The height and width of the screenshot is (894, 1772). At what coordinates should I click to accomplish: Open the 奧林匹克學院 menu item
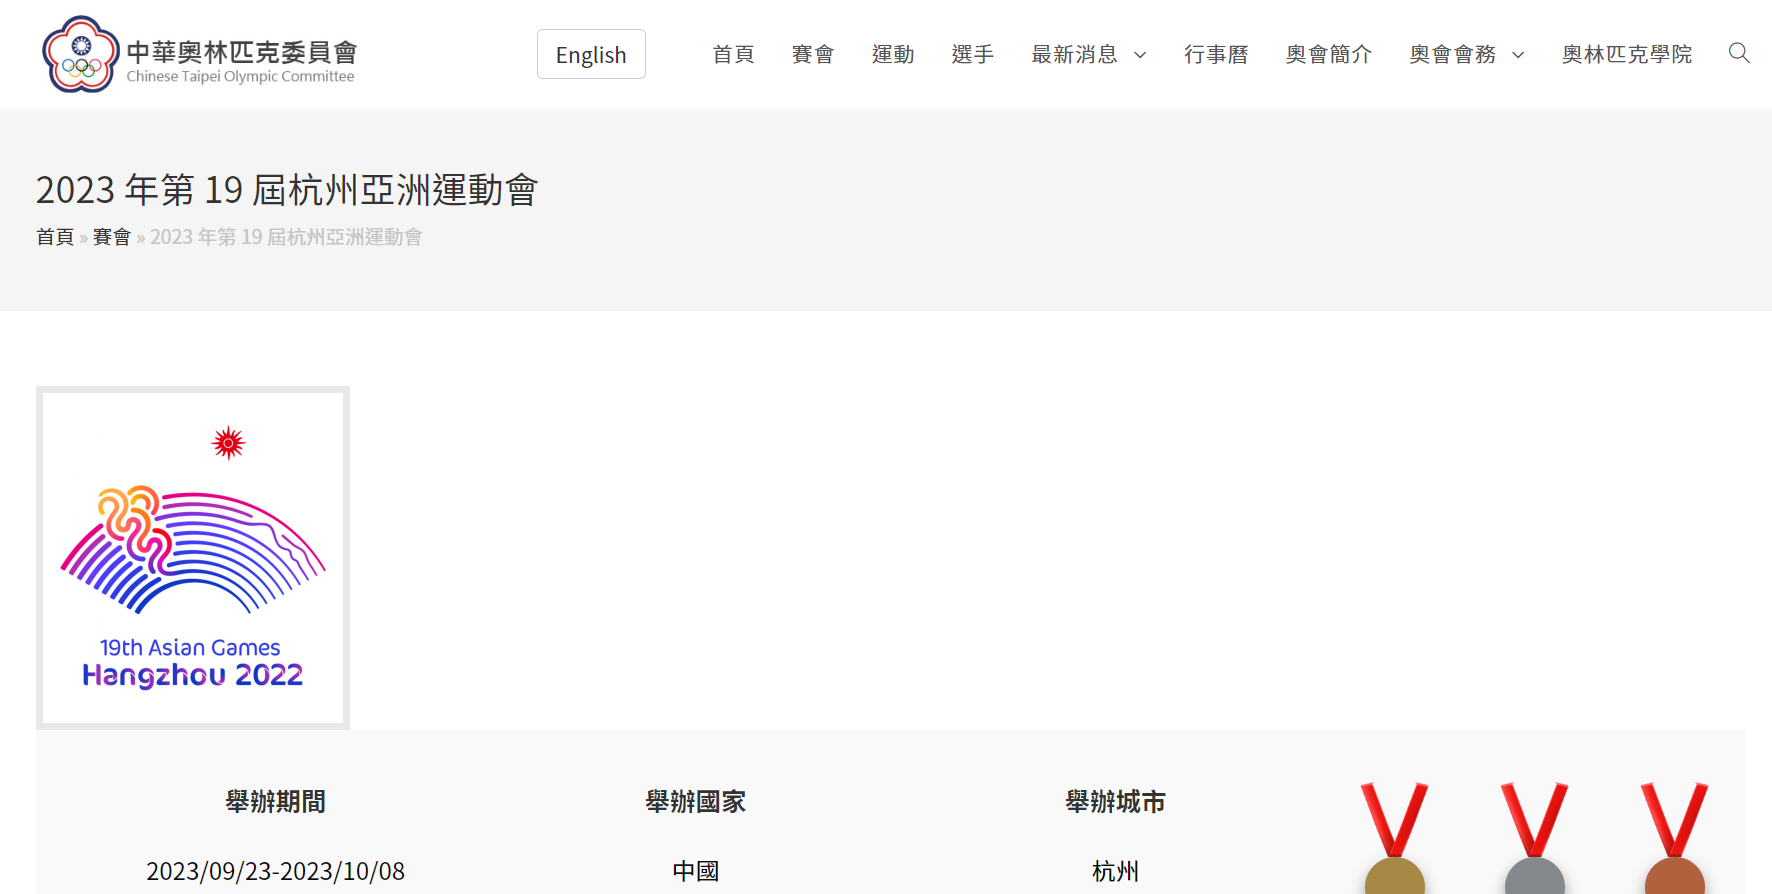(1627, 54)
